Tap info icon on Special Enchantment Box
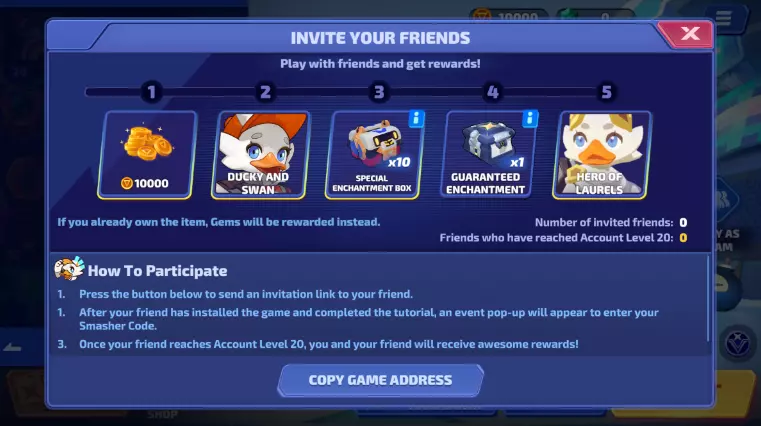Screen dimensions: 761x426 click(416, 119)
